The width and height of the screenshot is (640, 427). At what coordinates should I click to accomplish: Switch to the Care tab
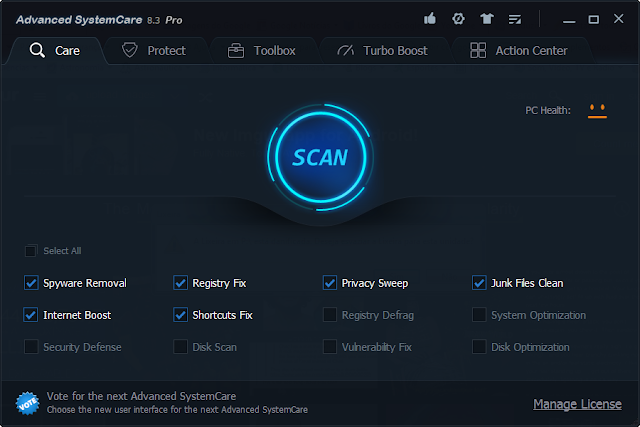[55, 51]
